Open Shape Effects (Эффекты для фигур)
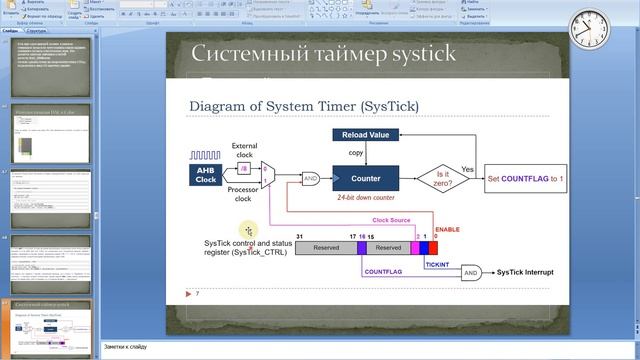The height and width of the screenshot is (360, 640). [432, 16]
